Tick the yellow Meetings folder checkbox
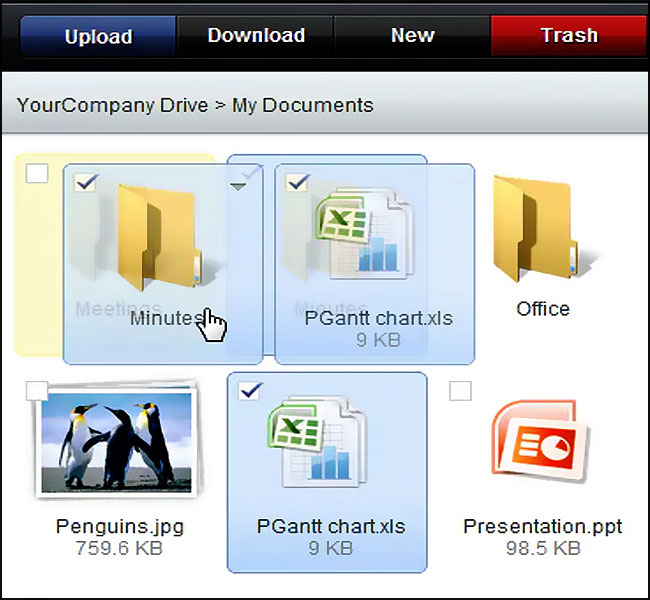The image size is (650, 600). coord(37,173)
